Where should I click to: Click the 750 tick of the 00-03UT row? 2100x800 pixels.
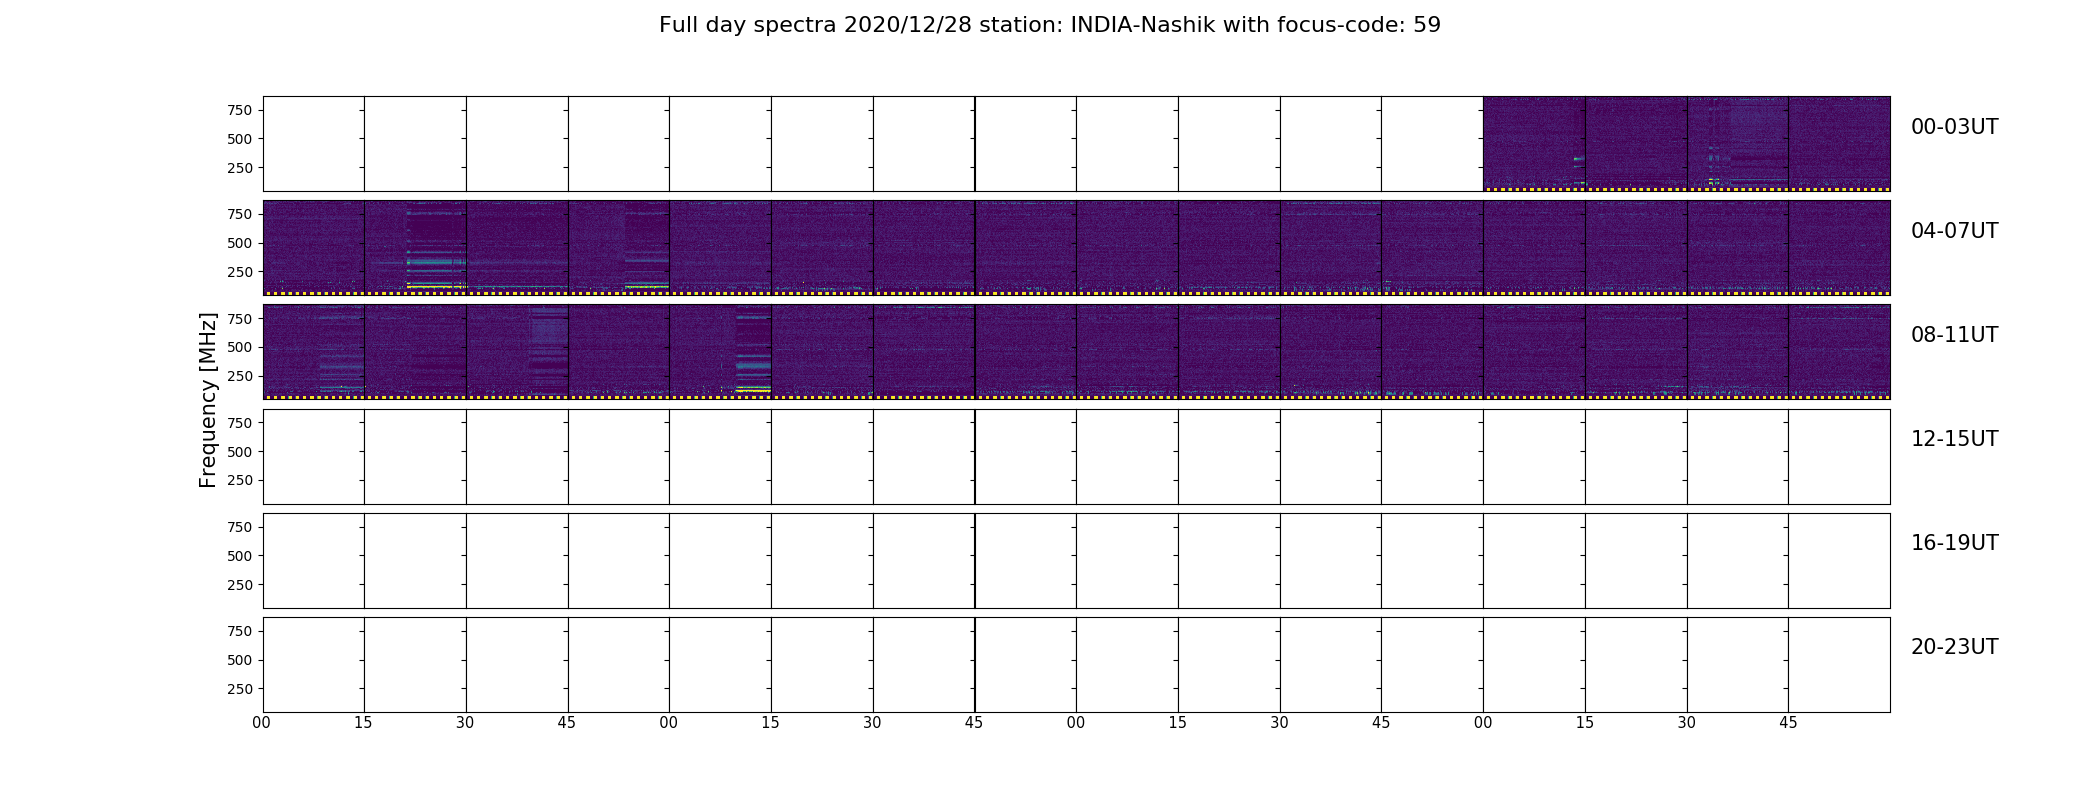pos(240,110)
